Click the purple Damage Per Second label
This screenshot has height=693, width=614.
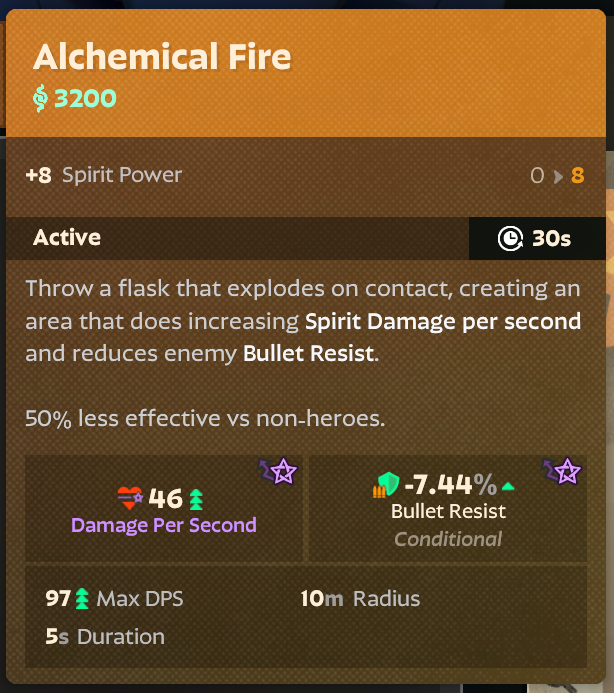164,525
